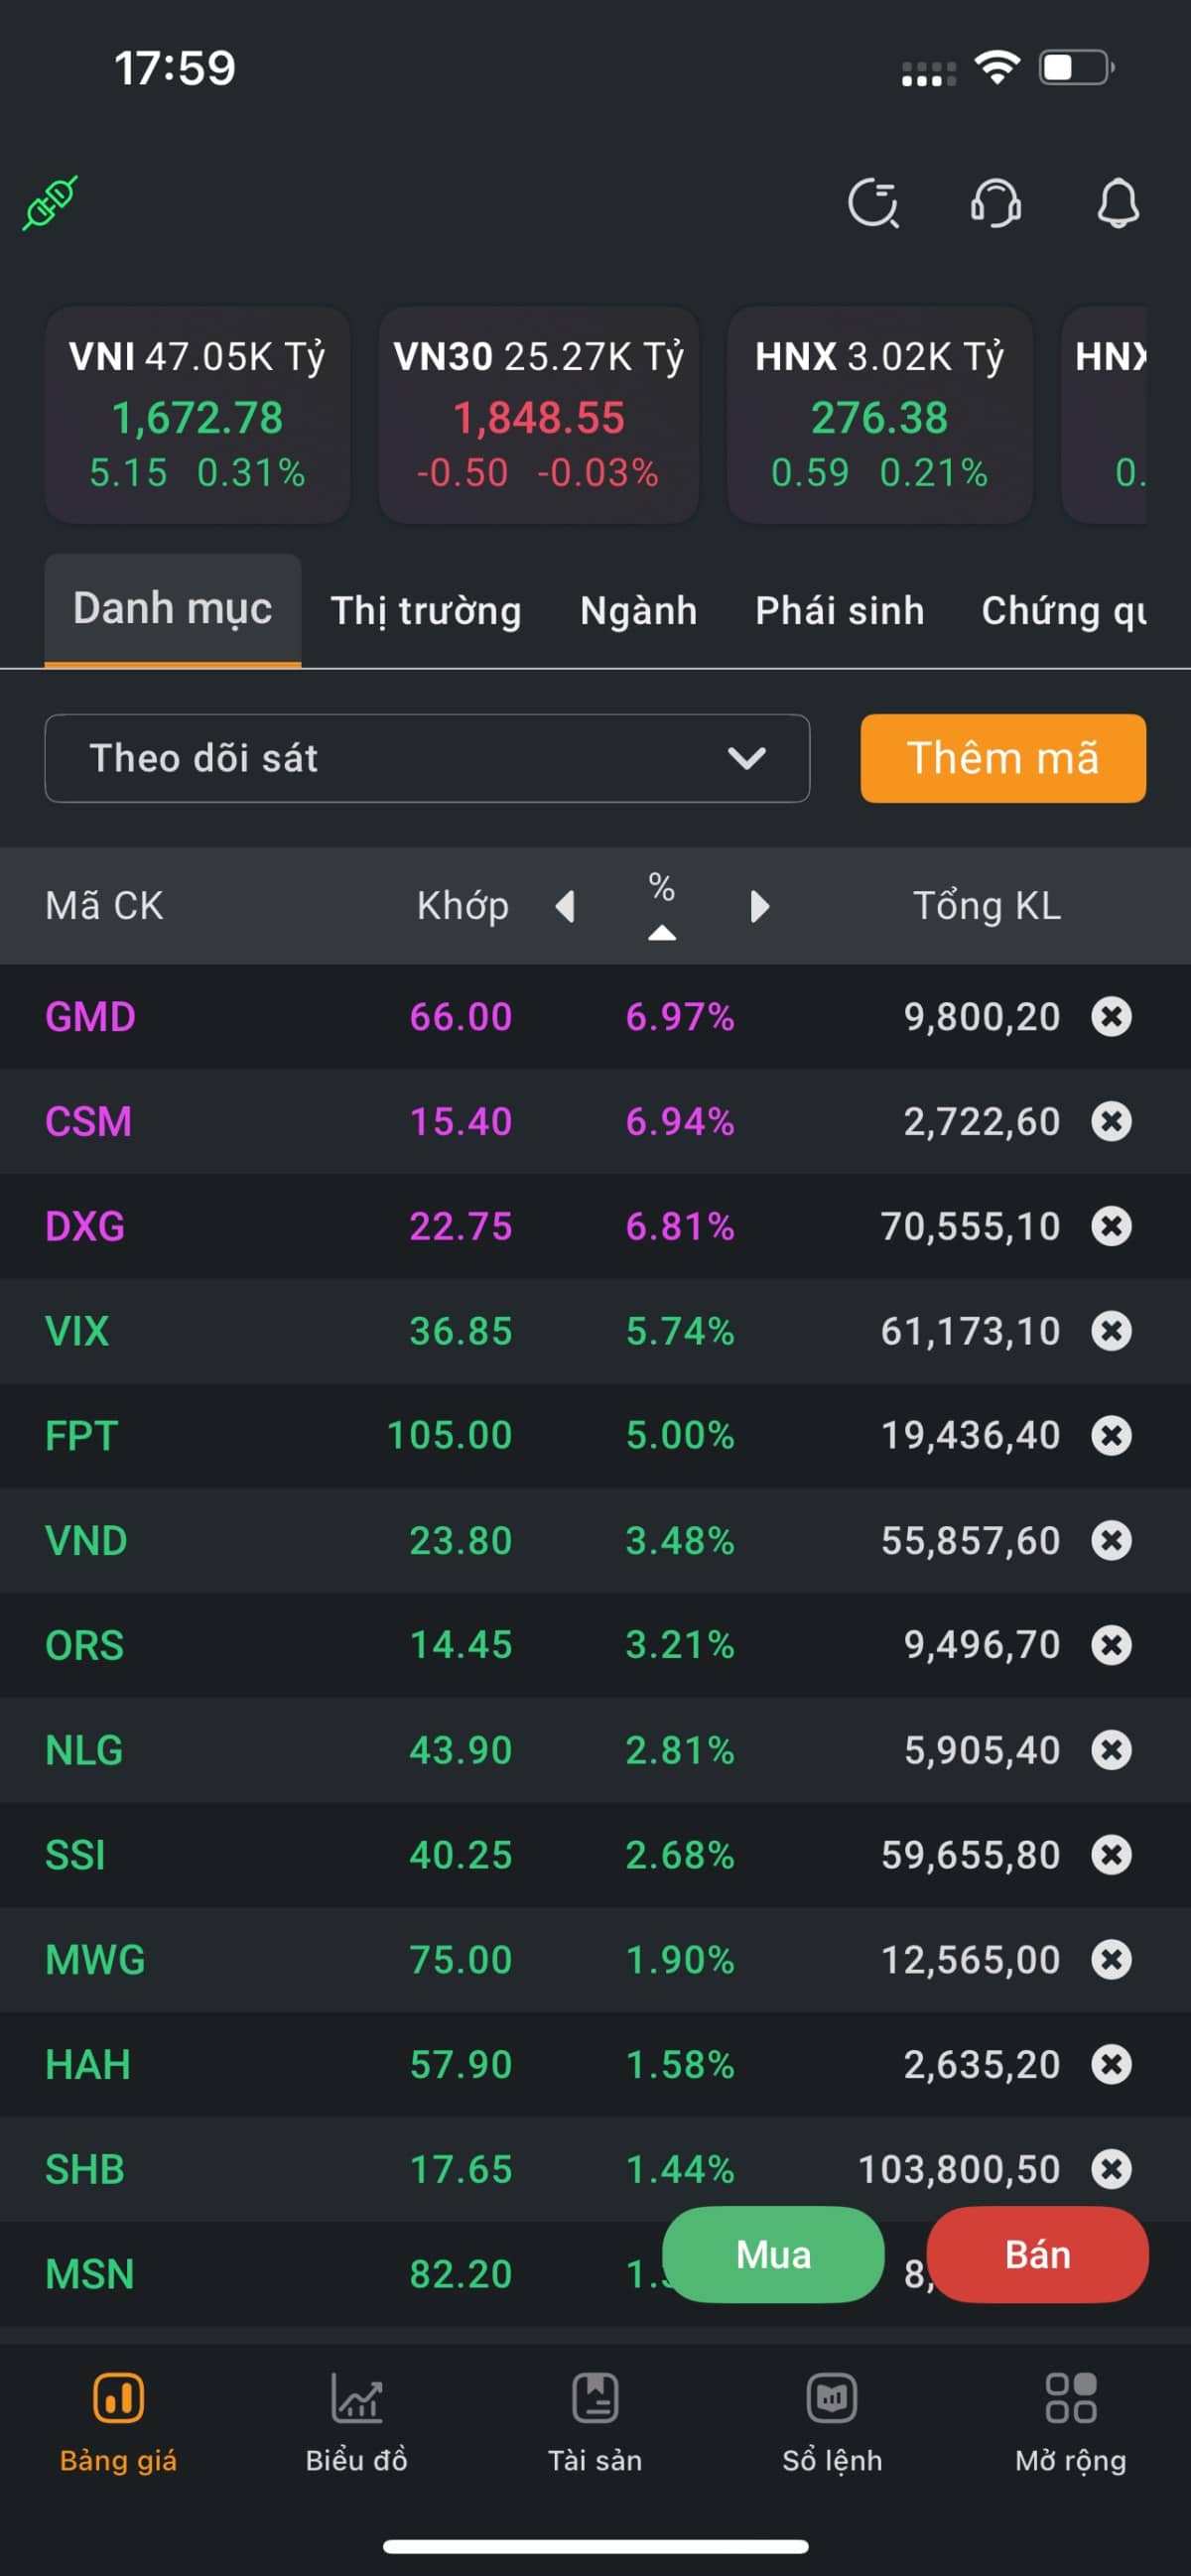Open the VNI index card
This screenshot has width=1191, height=2576.
click(x=197, y=414)
